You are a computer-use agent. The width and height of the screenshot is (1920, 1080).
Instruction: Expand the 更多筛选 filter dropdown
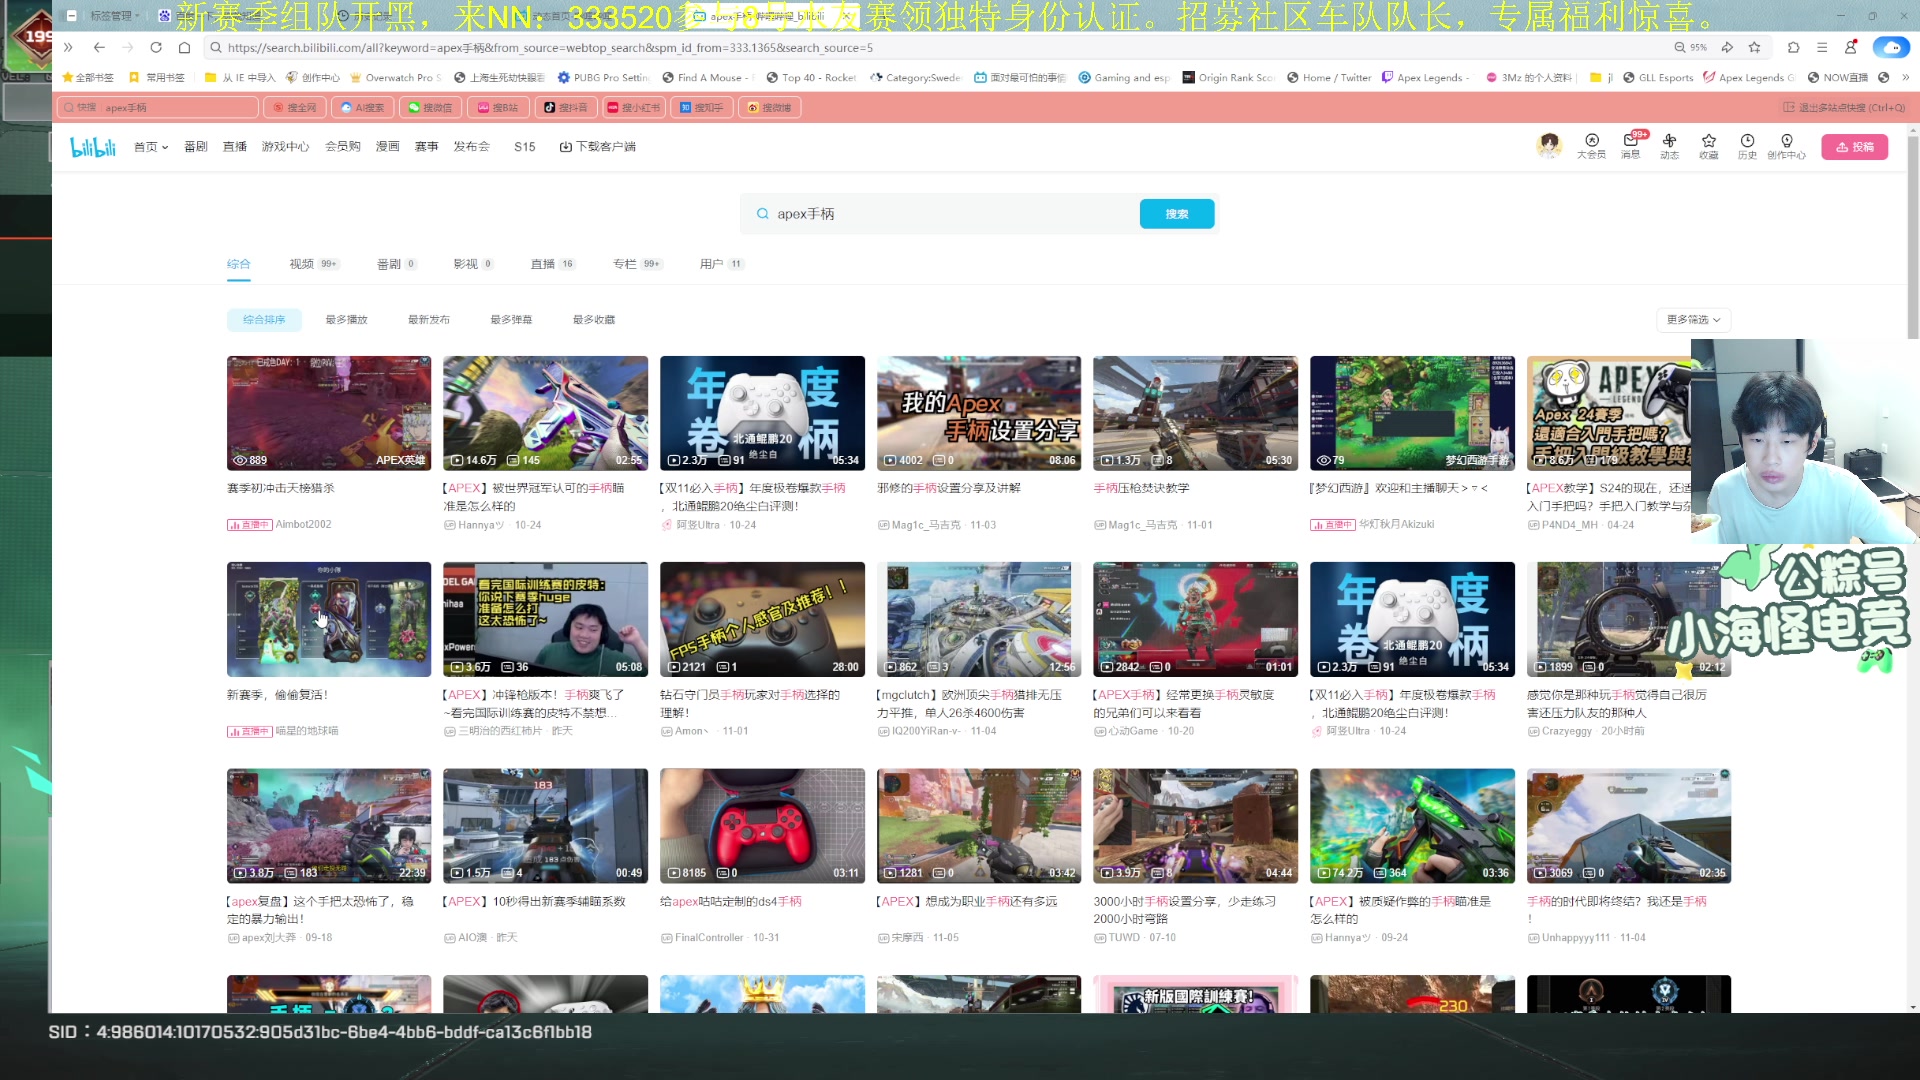pos(1692,320)
